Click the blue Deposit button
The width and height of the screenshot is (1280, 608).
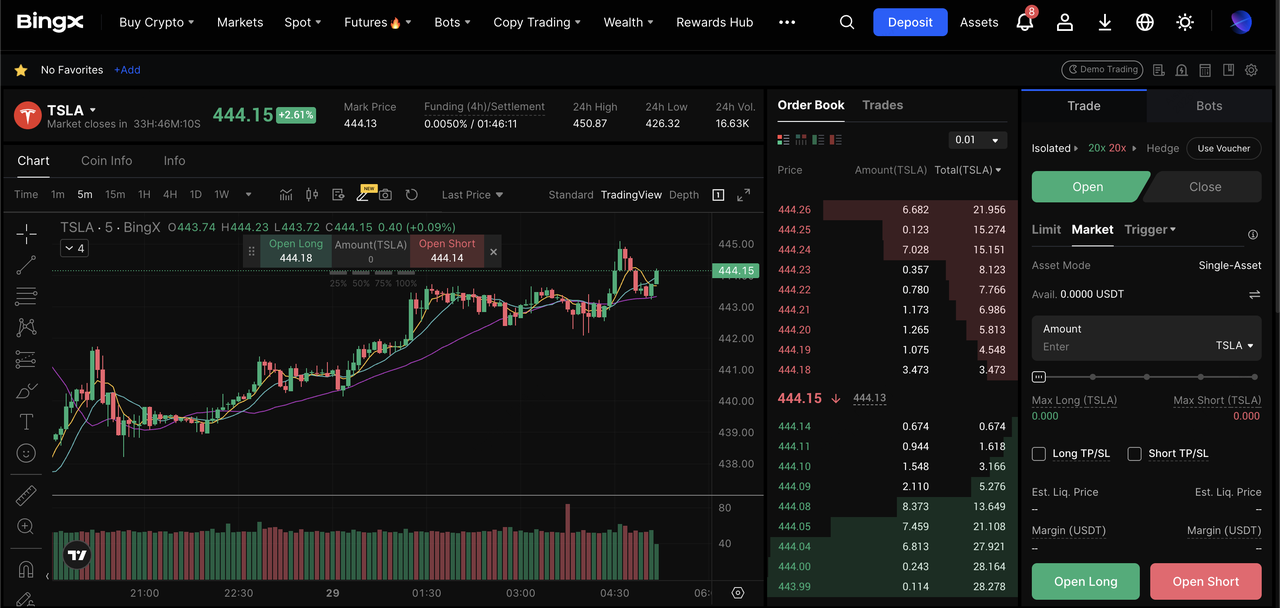pyautogui.click(x=909, y=22)
